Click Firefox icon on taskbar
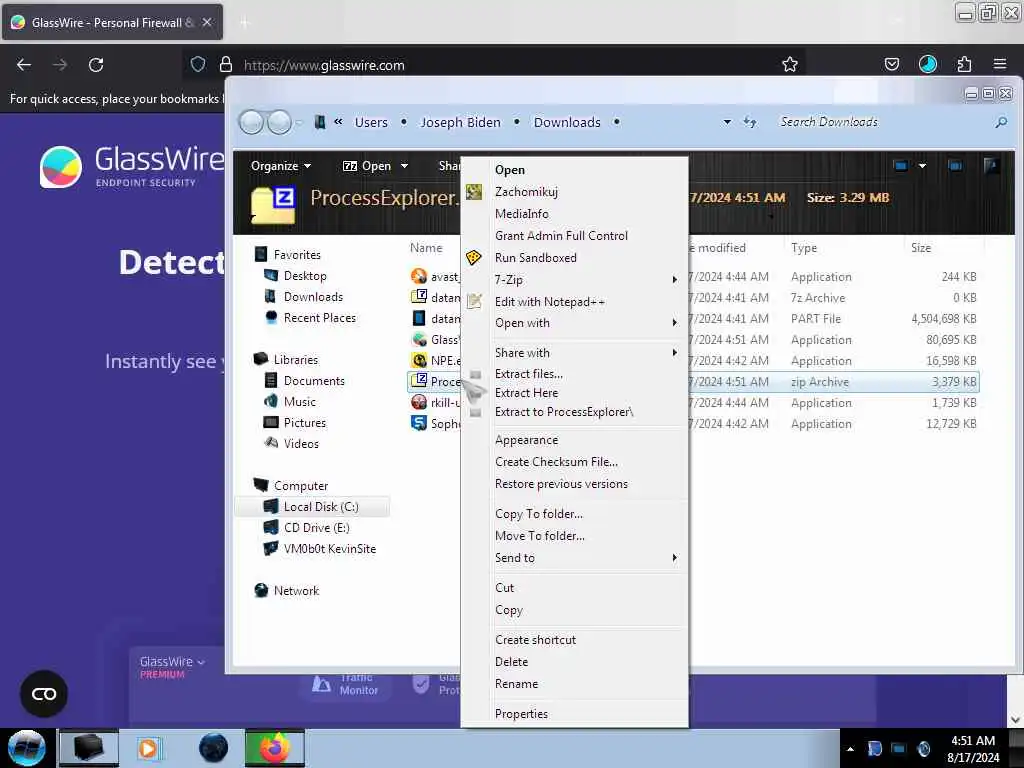This screenshot has height=768, width=1024. pyautogui.click(x=274, y=748)
